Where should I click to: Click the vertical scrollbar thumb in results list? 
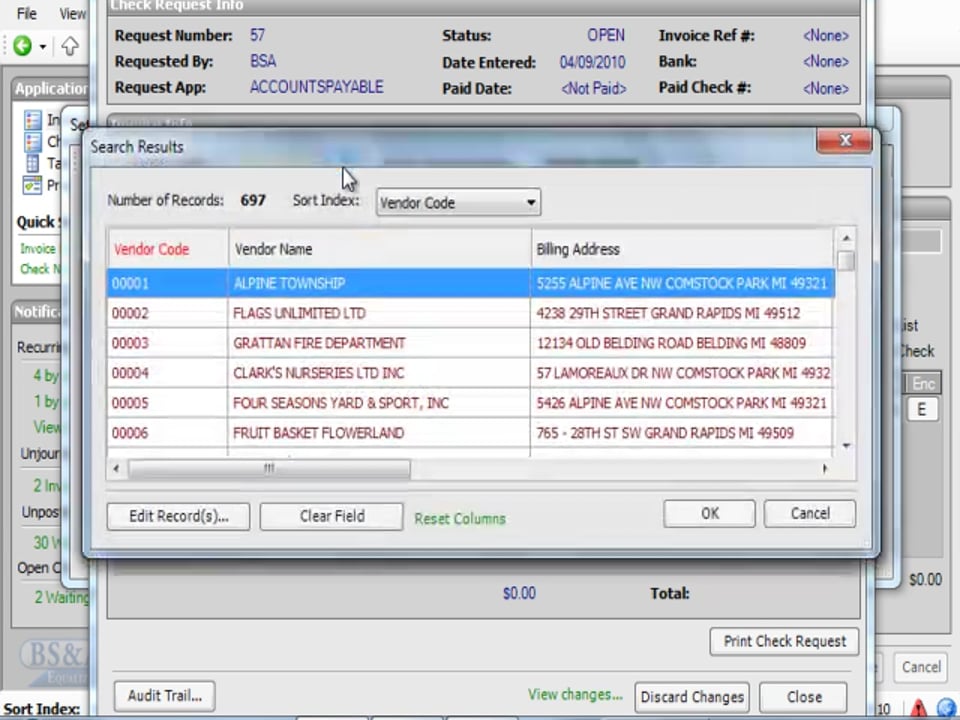tap(846, 261)
